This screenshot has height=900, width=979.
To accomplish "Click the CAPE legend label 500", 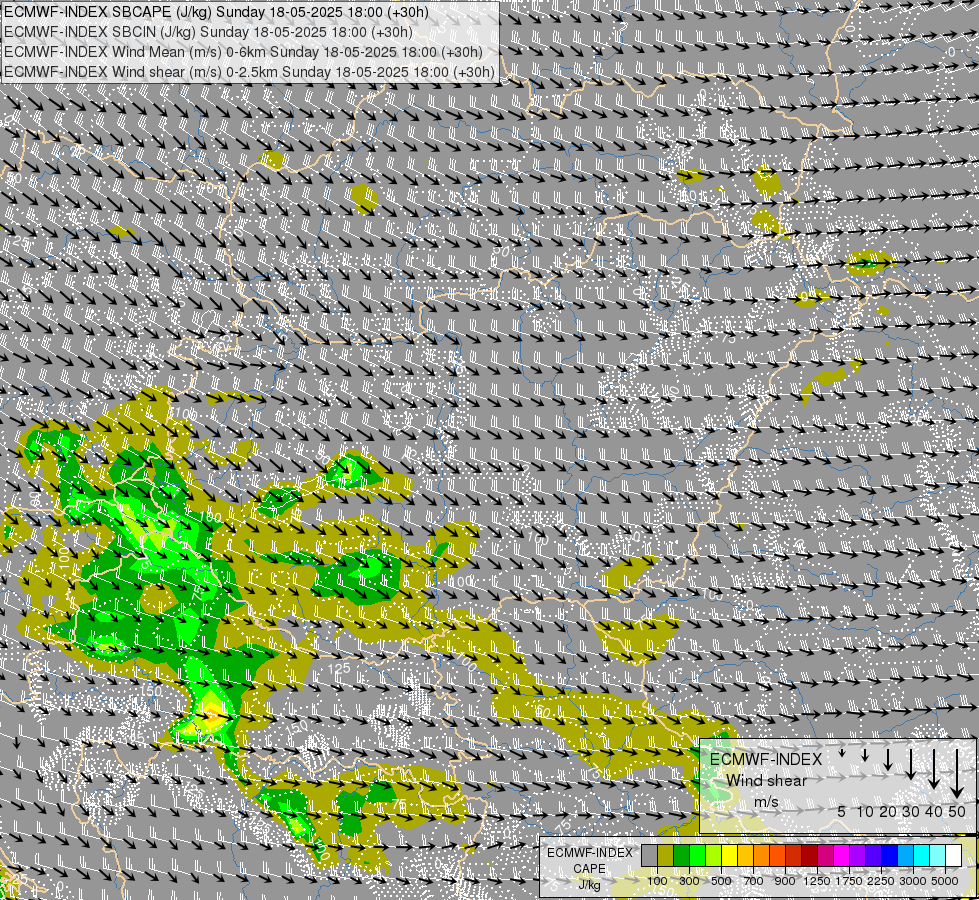I will (721, 881).
